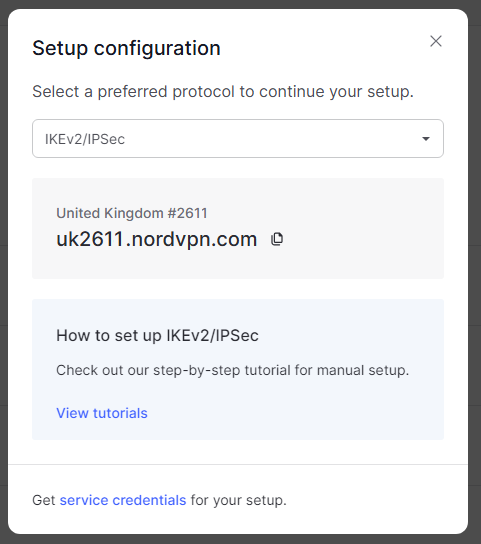Screen dimensions: 481x544
Task: Click the gray server hostname card
Action: click(x=238, y=228)
